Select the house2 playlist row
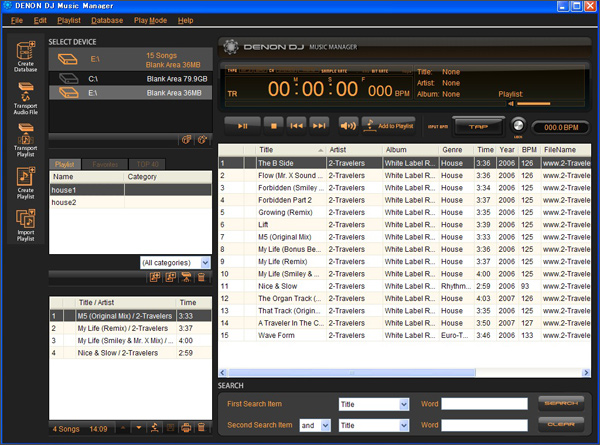This screenshot has height=445, width=600. 130,202
